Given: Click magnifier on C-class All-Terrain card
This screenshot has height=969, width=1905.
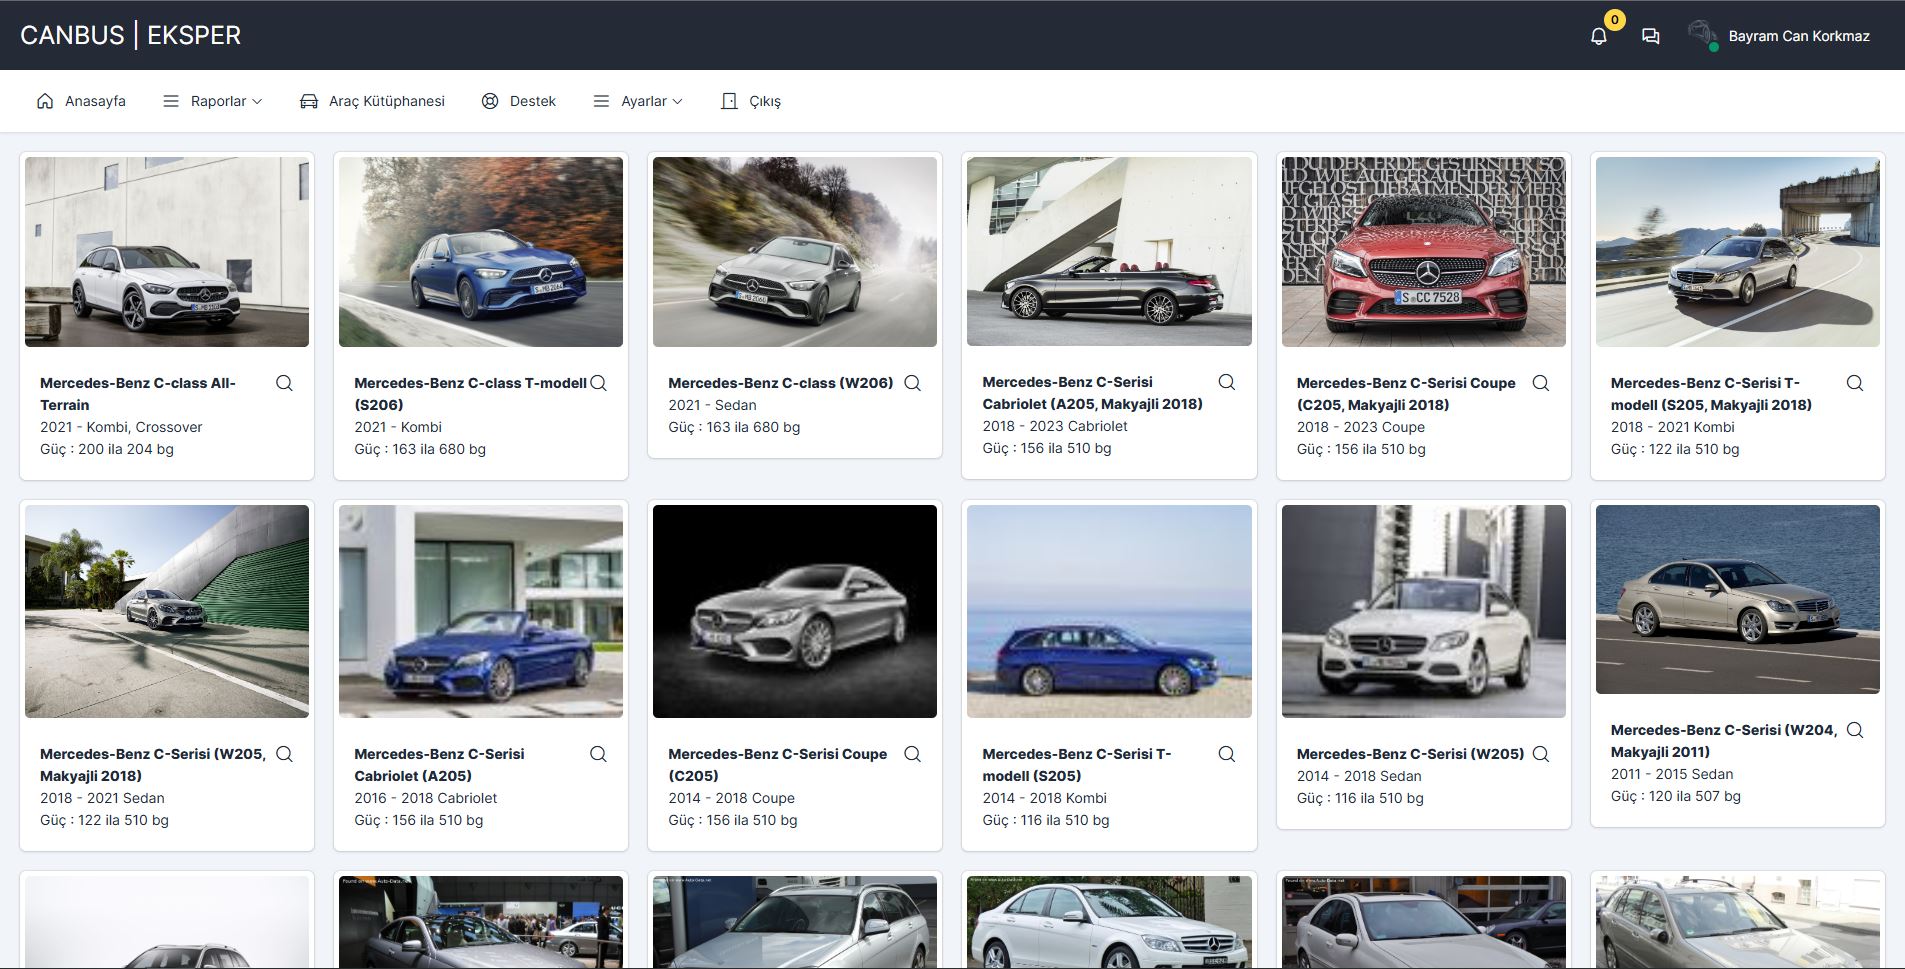Looking at the screenshot, I should tap(284, 383).
